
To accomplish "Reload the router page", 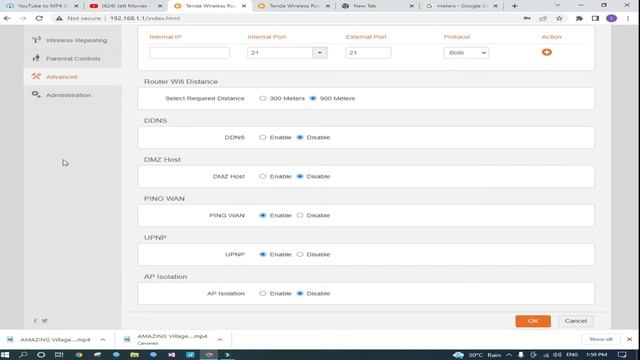I will tap(39, 18).
